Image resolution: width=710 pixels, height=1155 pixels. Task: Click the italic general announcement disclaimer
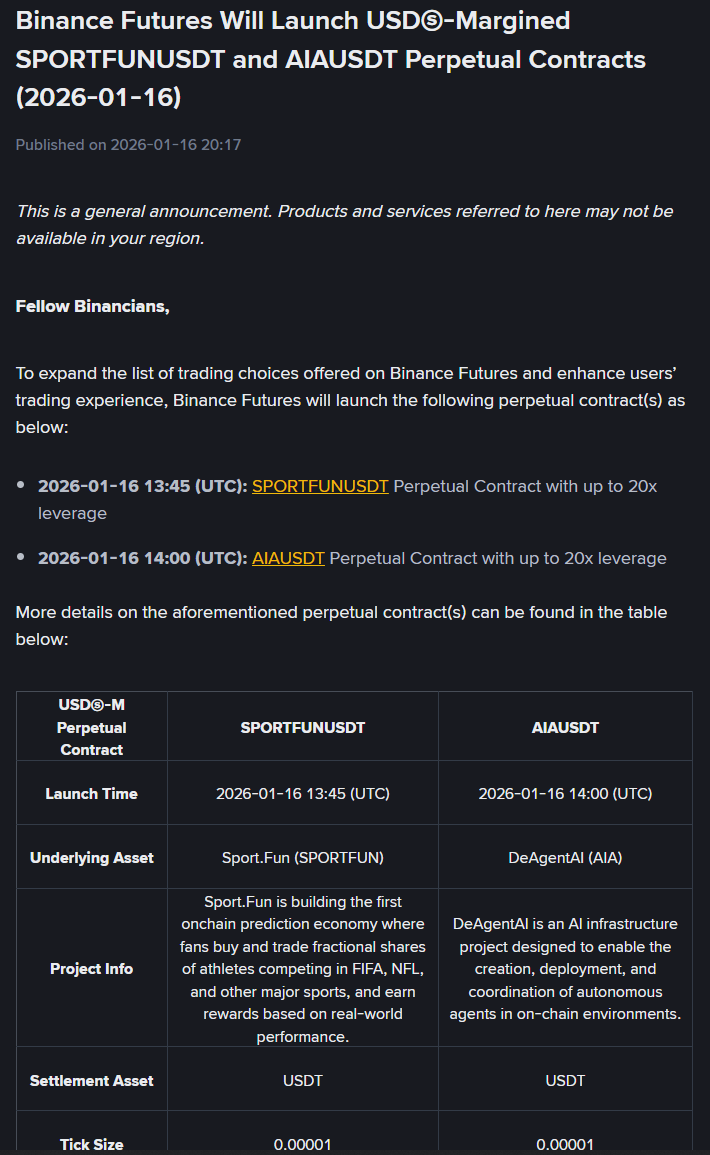pyautogui.click(x=344, y=225)
